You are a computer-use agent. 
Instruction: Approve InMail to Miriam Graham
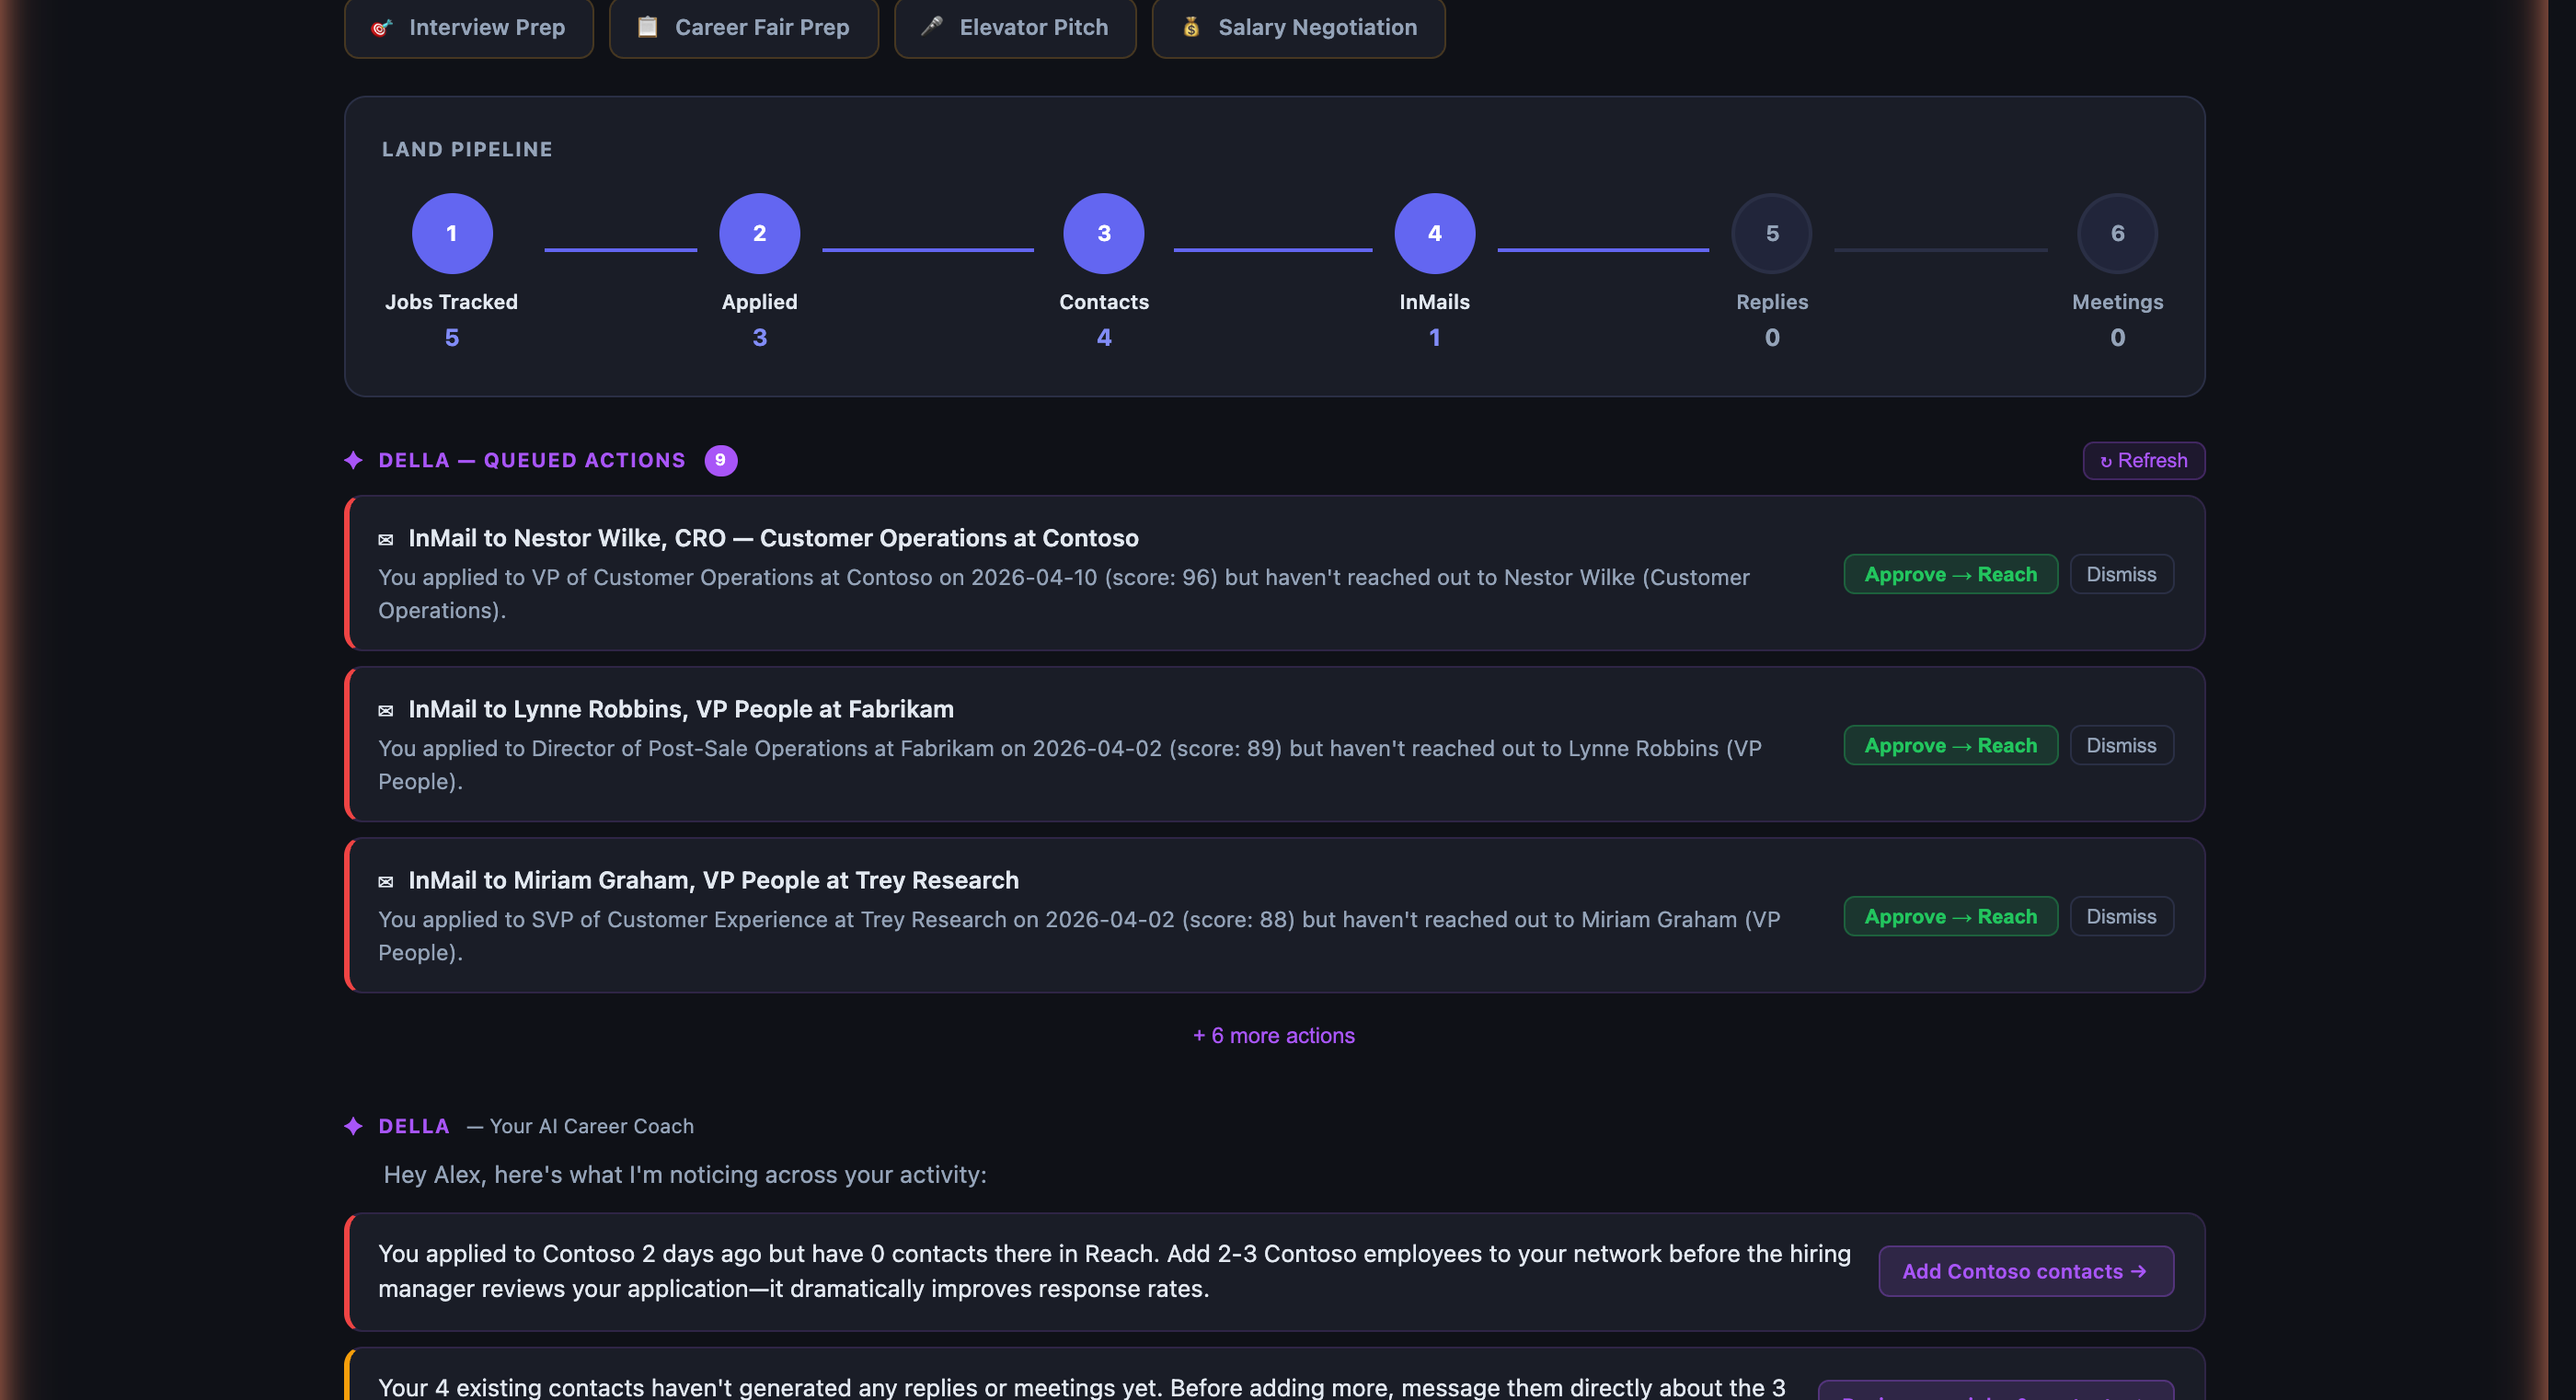coord(1950,916)
